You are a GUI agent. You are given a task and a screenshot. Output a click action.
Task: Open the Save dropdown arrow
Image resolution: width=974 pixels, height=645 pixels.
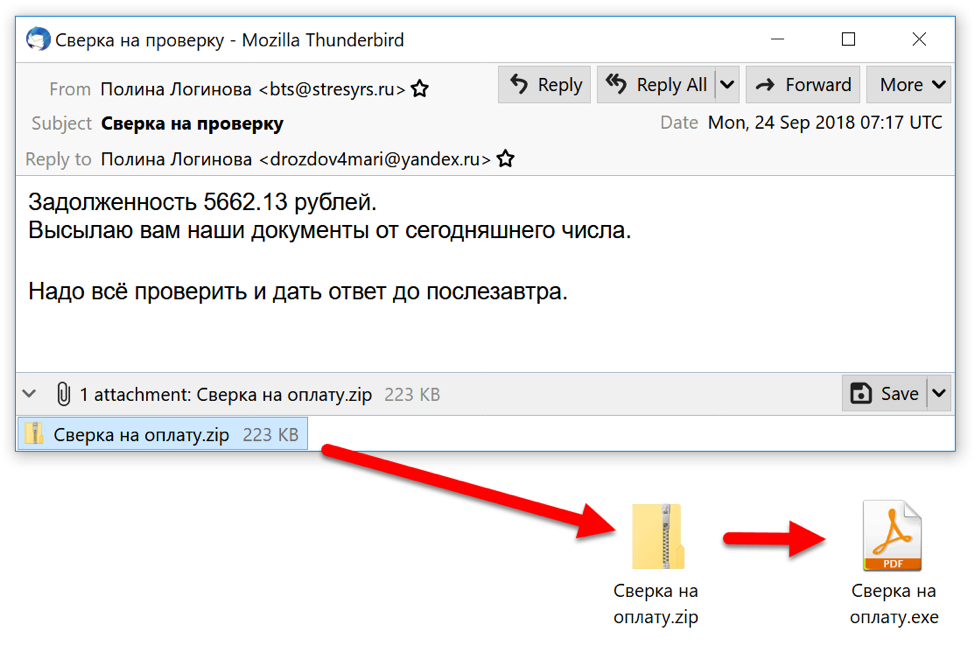coord(939,394)
